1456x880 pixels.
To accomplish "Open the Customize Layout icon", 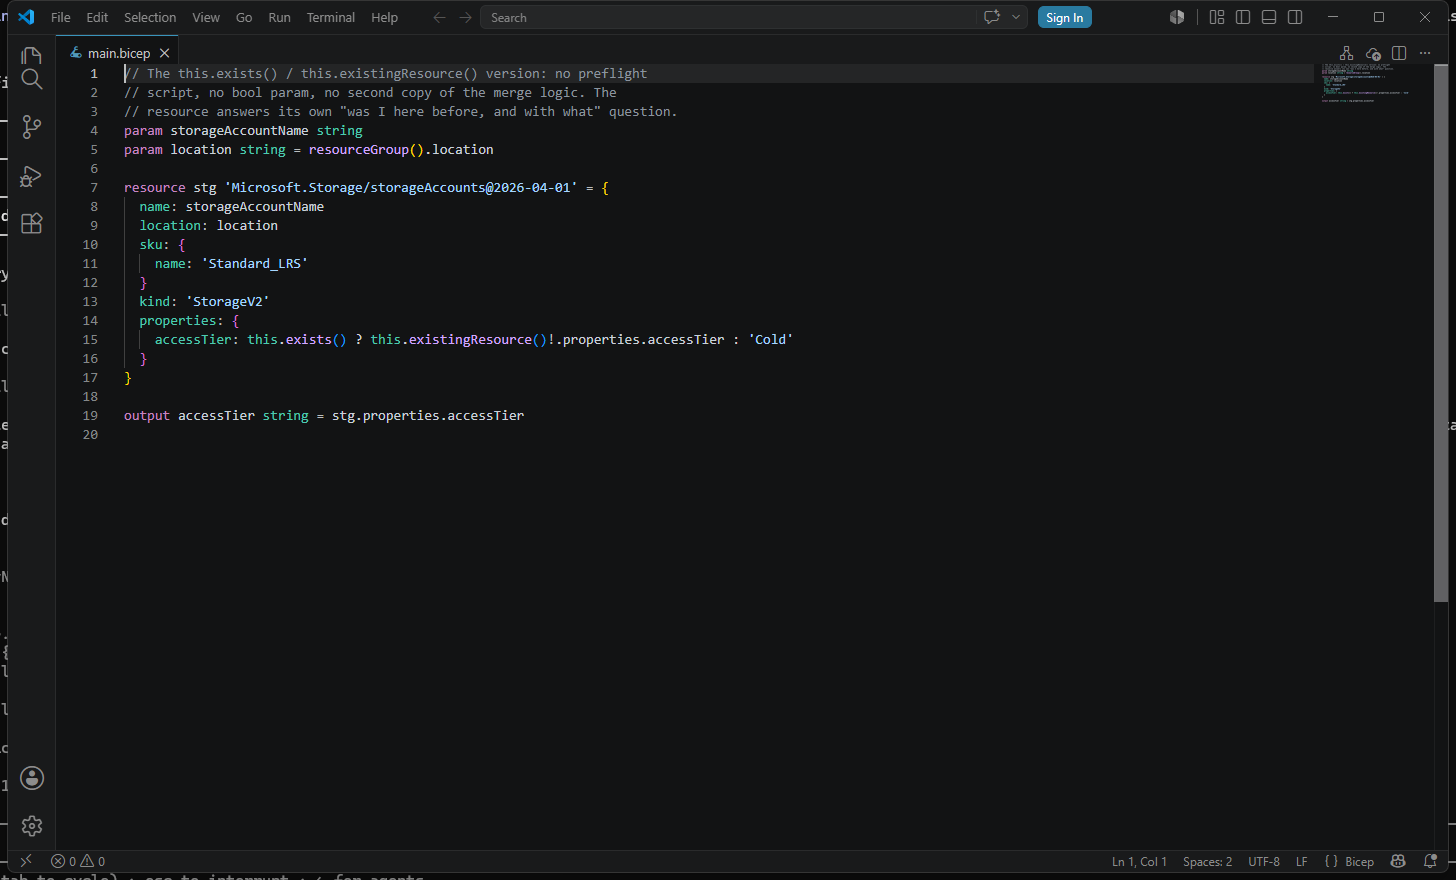I will pos(1217,17).
